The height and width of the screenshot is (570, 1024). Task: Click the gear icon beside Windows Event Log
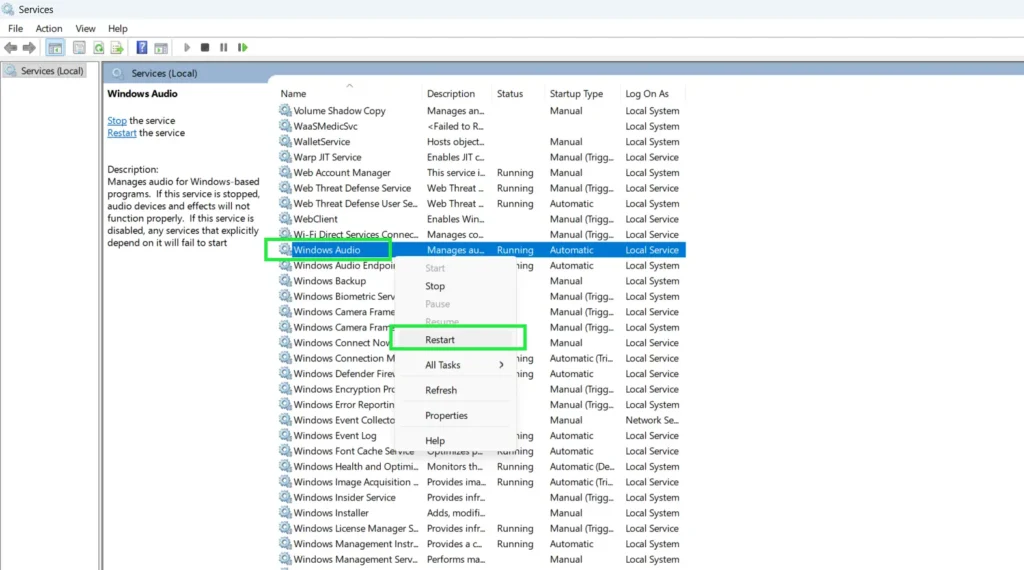pyautogui.click(x=285, y=435)
